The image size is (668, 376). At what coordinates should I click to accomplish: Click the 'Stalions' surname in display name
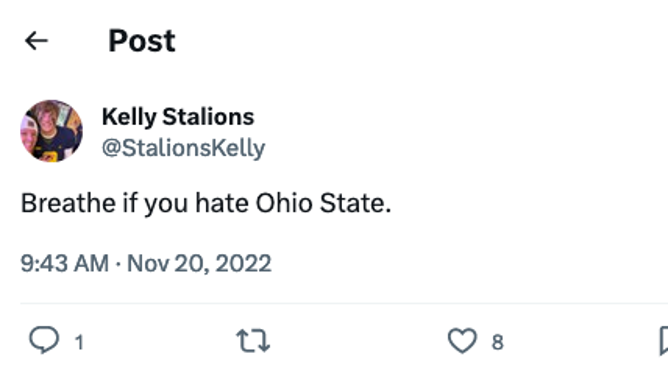point(208,117)
